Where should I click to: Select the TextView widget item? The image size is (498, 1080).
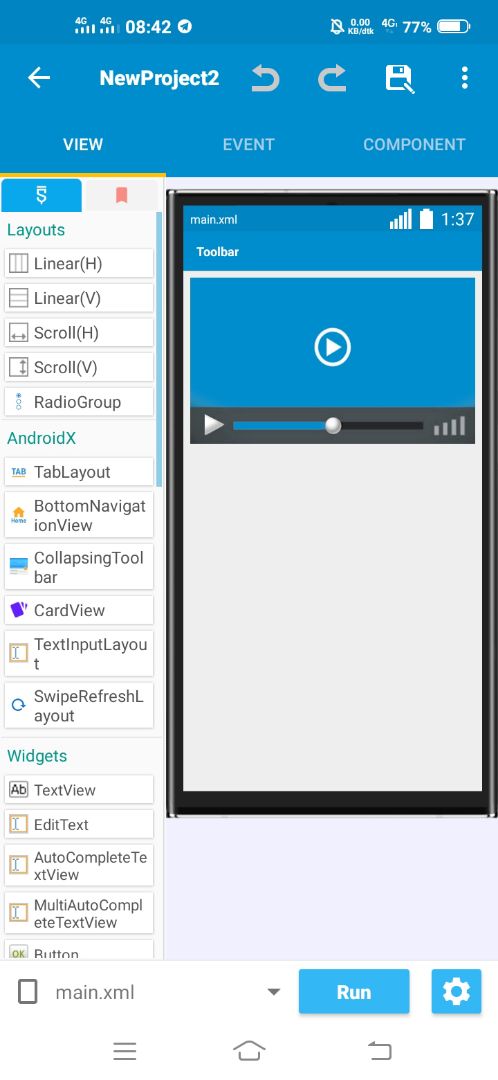(79, 789)
